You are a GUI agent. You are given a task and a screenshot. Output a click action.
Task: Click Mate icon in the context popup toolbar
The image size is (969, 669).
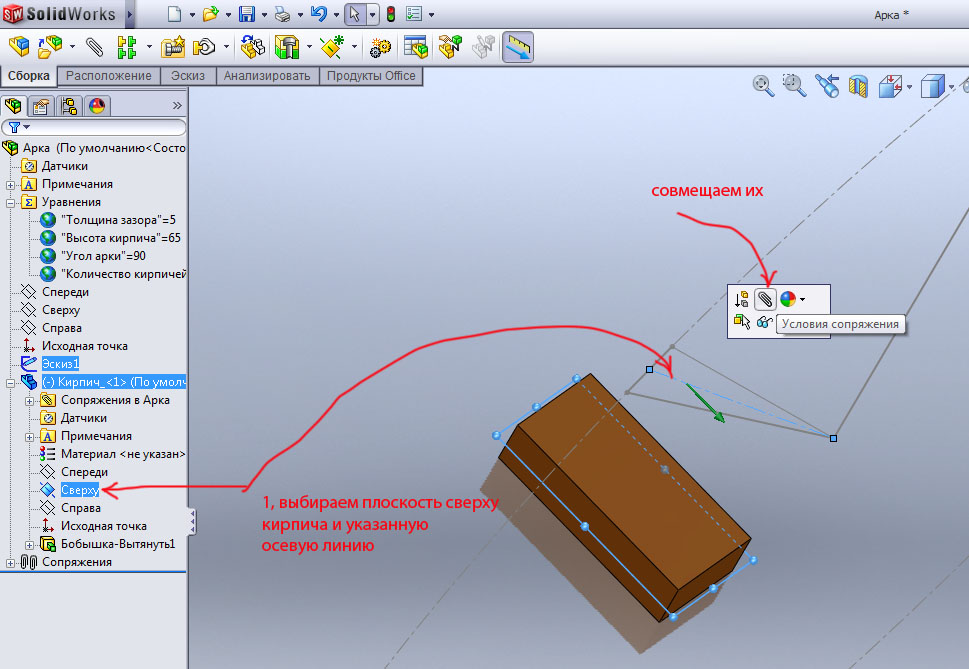click(765, 299)
